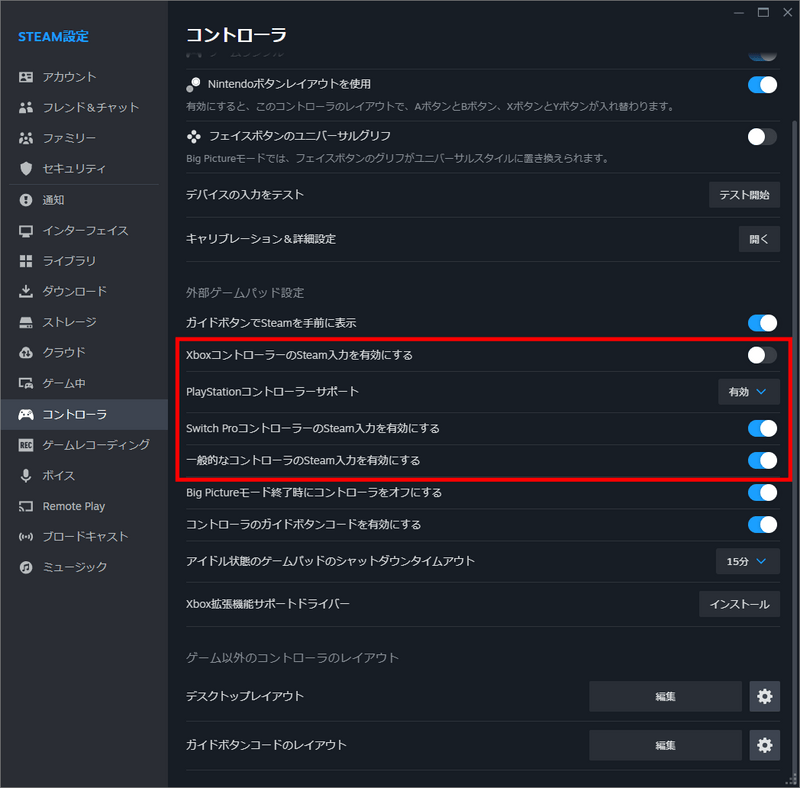Open the PlayStationコントローラーサポート 有効 dropdown
The image size is (800, 788).
[748, 391]
